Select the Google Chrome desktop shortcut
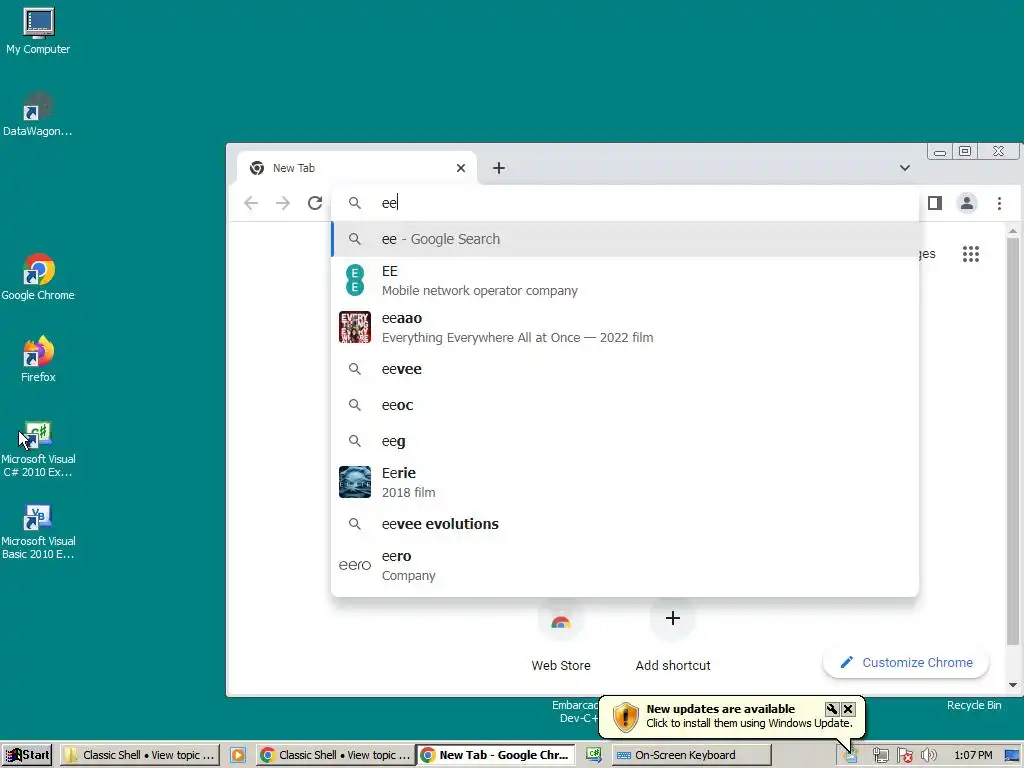1024x768 pixels. pyautogui.click(x=38, y=277)
